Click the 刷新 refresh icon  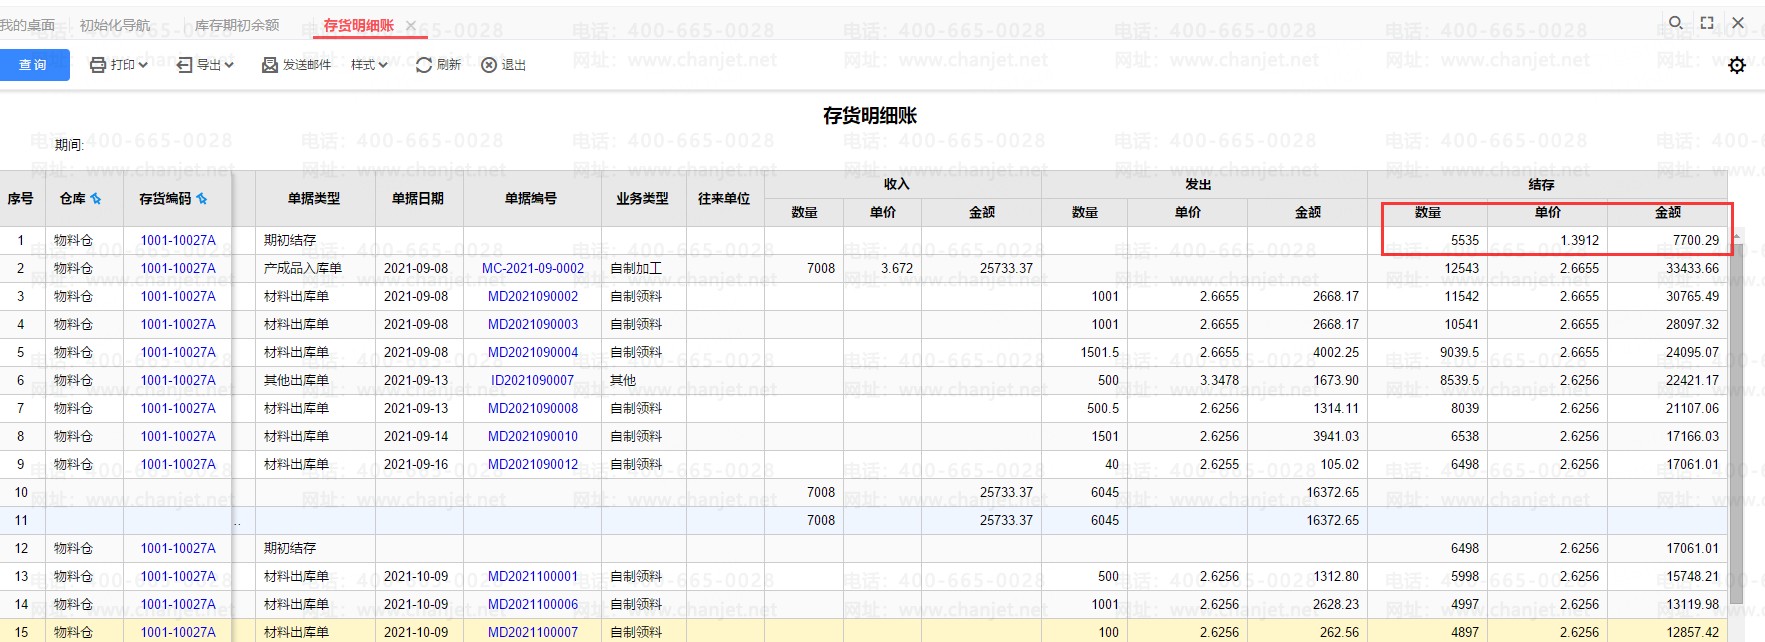coord(424,65)
